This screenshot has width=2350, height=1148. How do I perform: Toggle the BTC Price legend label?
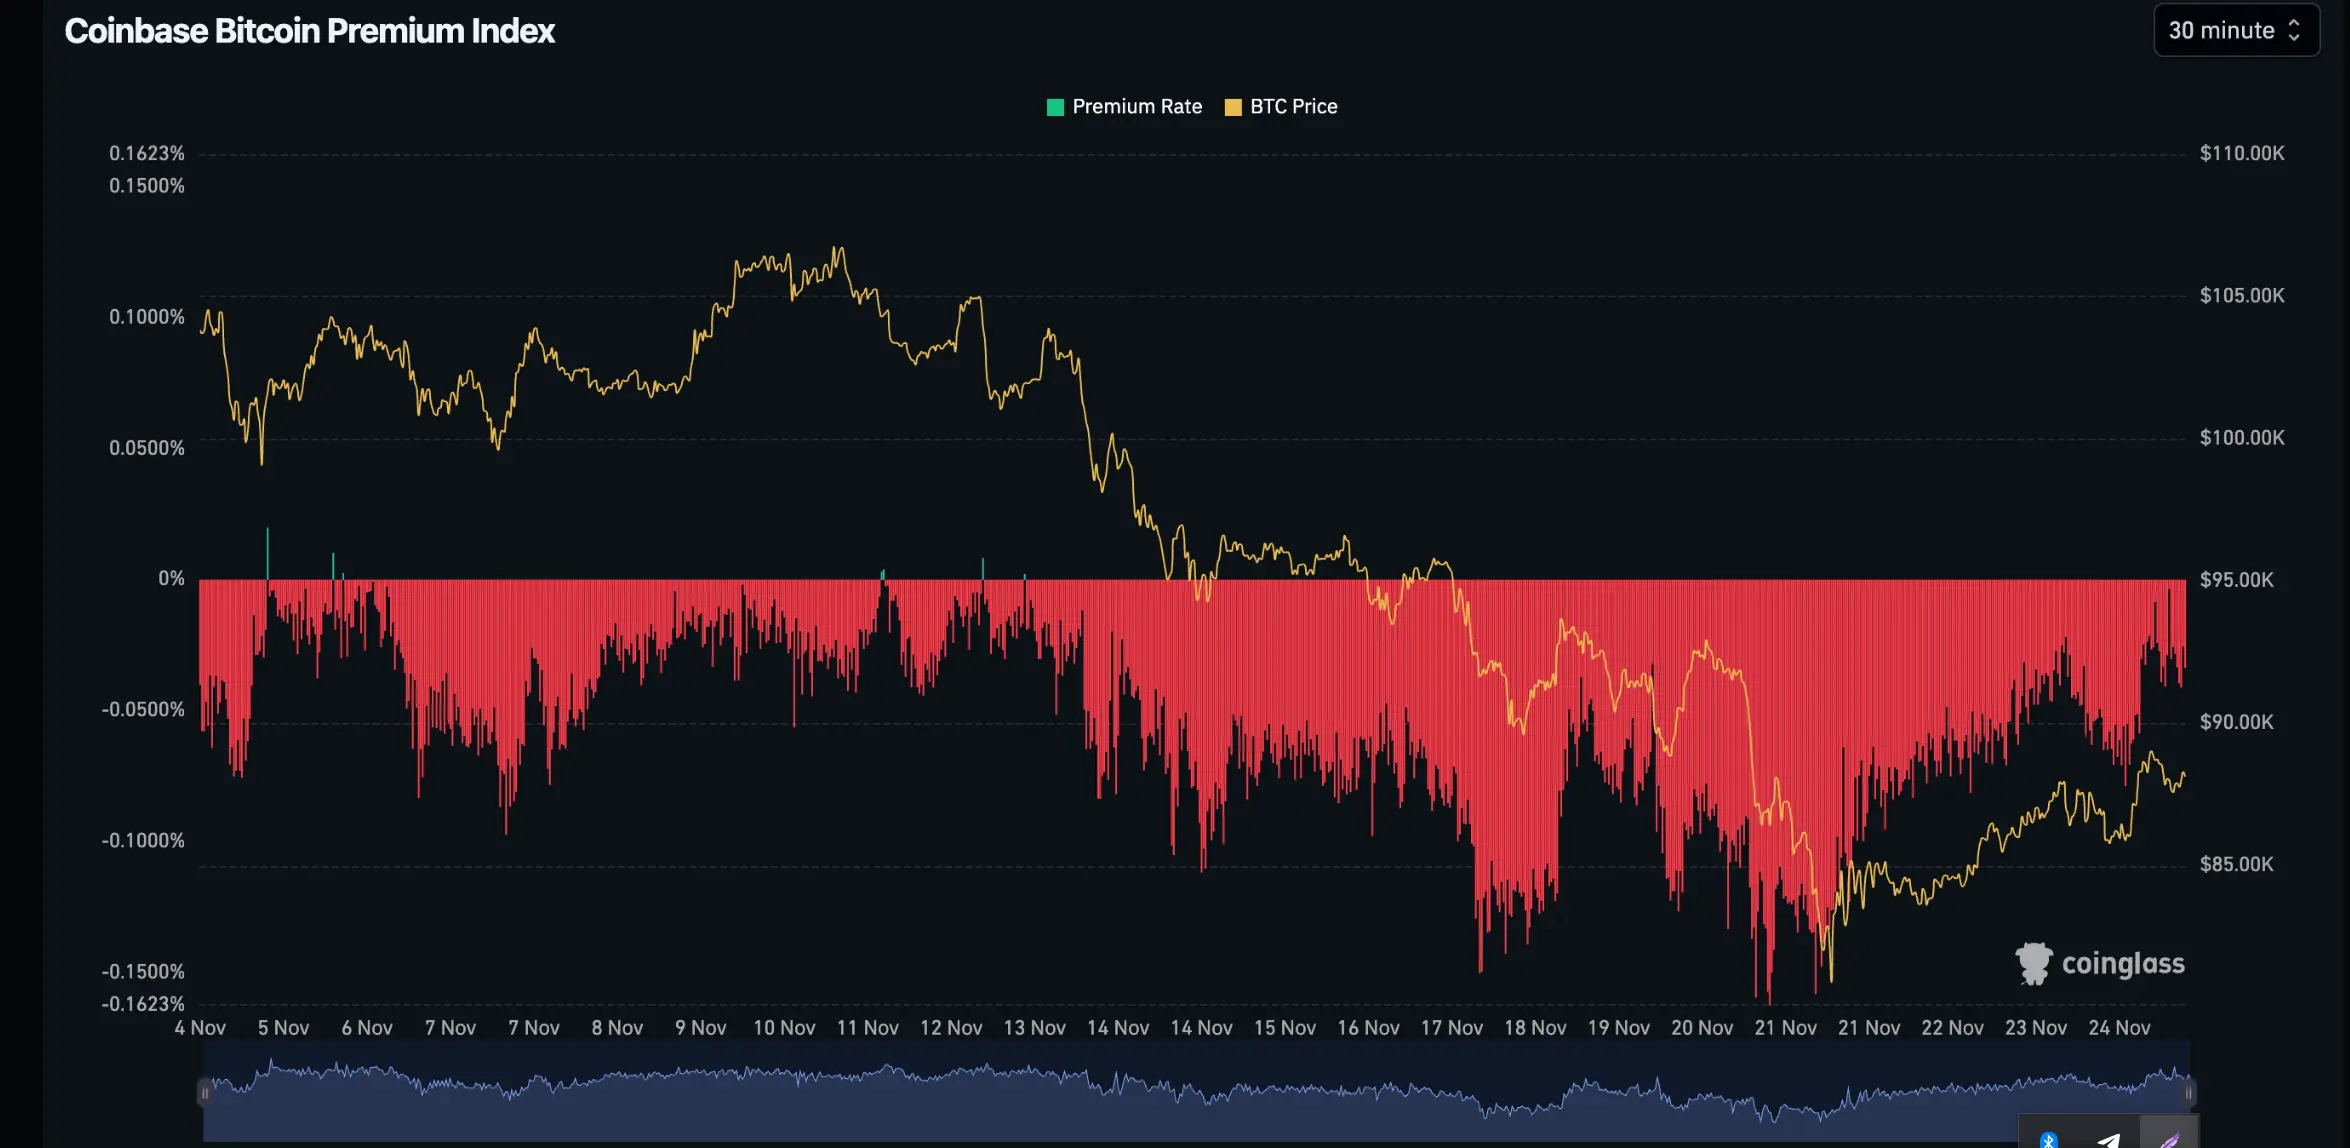point(1293,107)
